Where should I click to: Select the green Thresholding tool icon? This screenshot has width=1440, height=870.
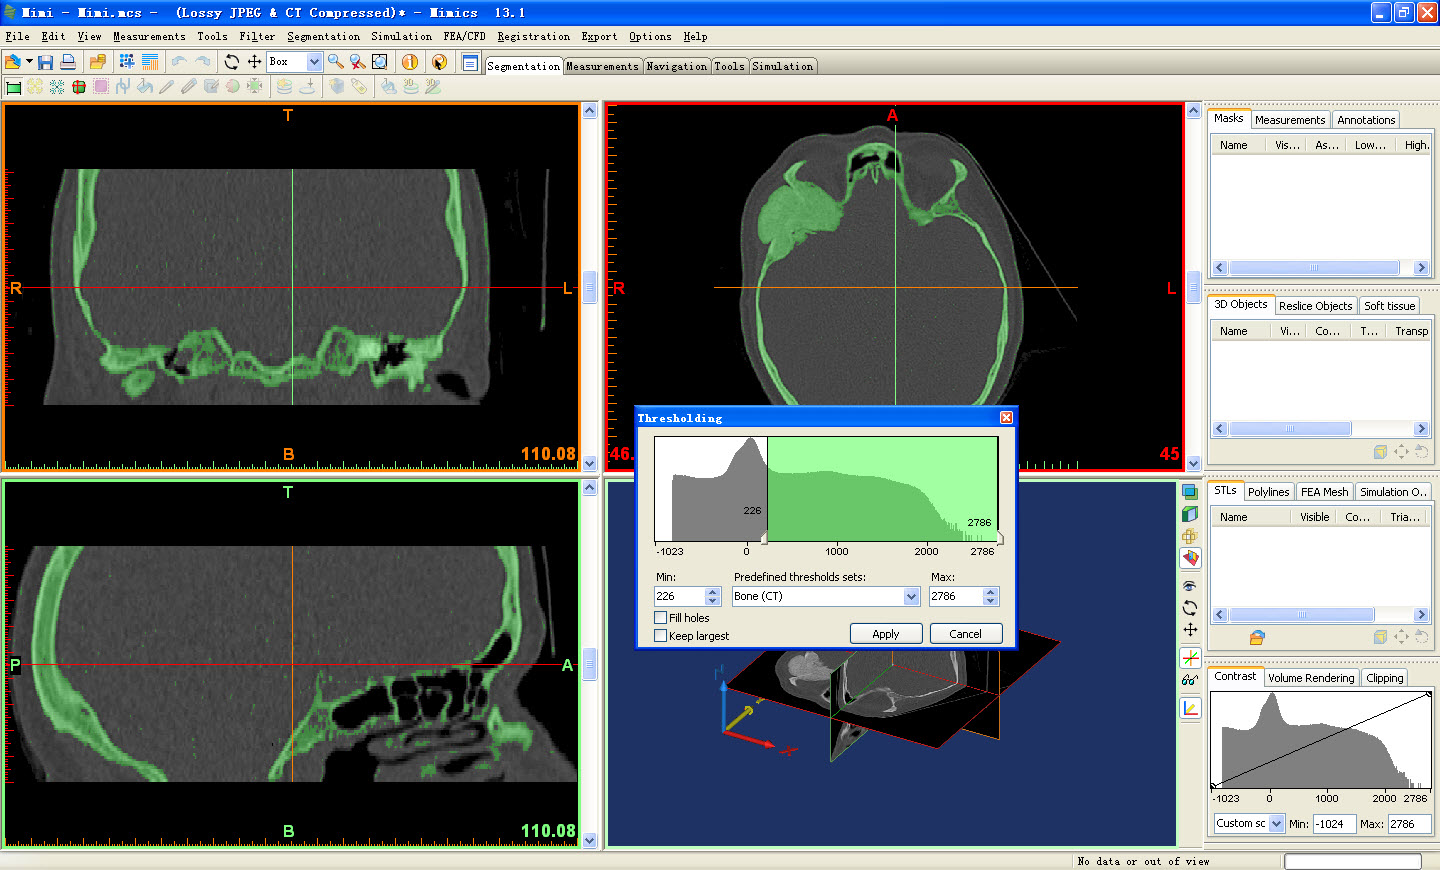click(14, 87)
